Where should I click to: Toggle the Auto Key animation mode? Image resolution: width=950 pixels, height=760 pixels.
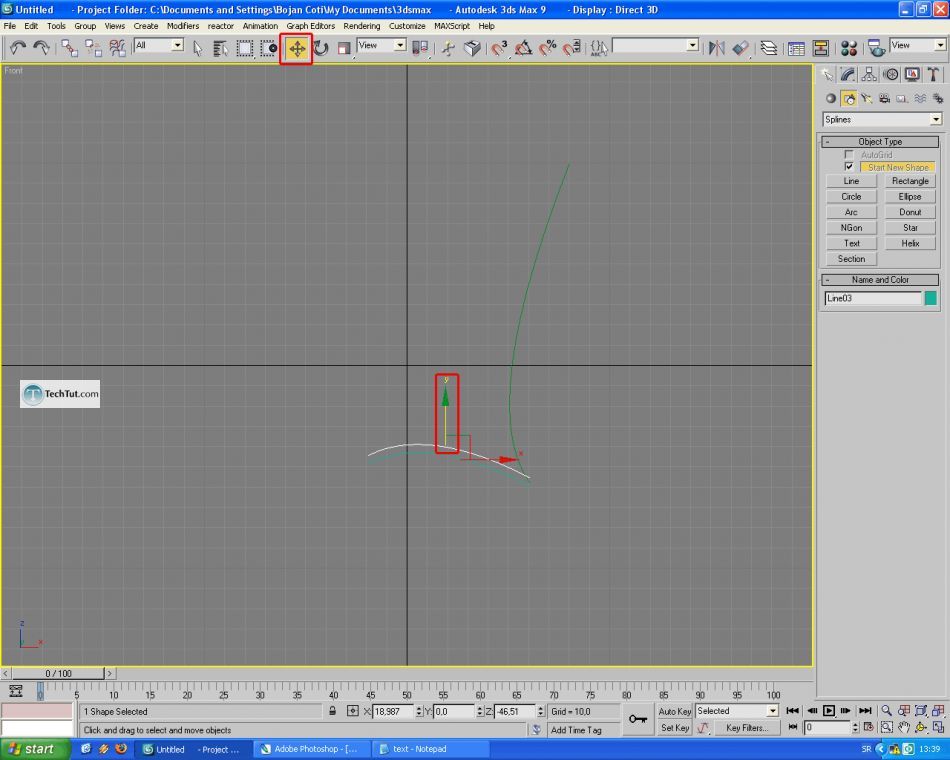click(675, 711)
